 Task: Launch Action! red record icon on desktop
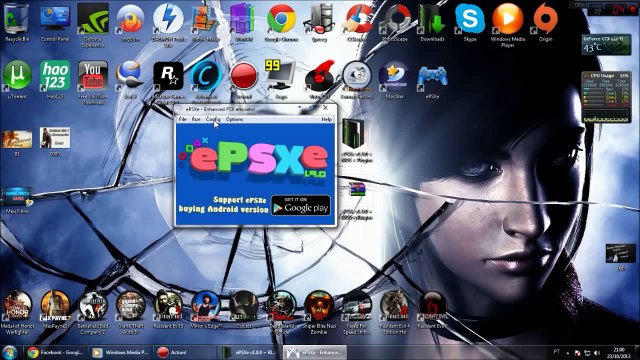(244, 80)
